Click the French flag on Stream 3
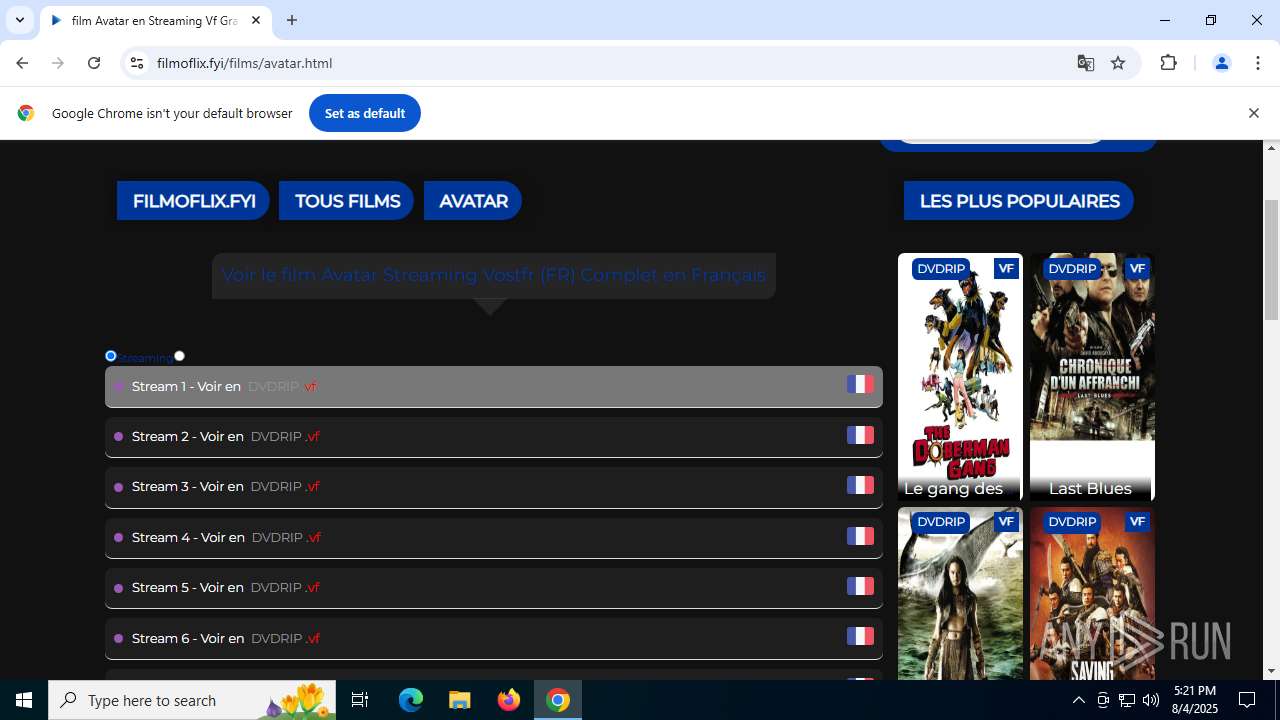Screen dimensions: 1280x720 (x=860, y=485)
